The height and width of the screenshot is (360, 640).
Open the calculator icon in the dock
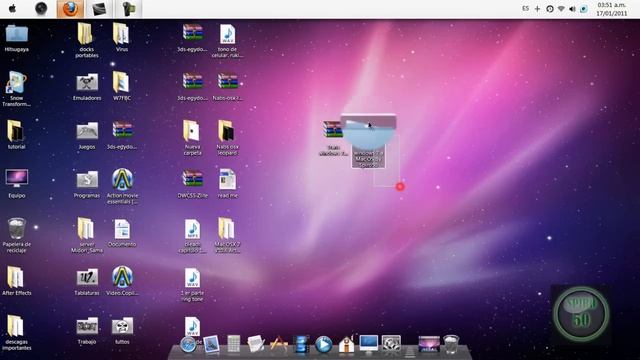[x=233, y=344]
